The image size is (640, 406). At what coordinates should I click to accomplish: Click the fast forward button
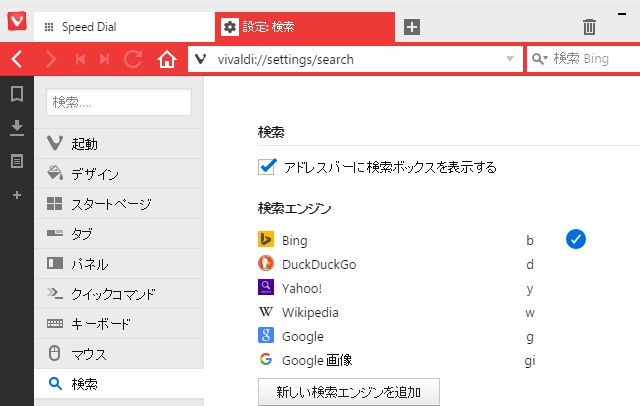click(104, 60)
